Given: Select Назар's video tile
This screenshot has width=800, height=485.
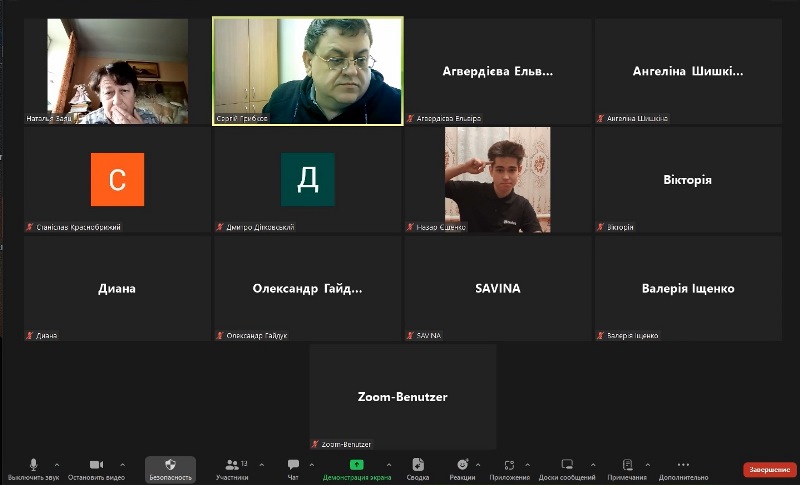Looking at the screenshot, I should (497, 180).
